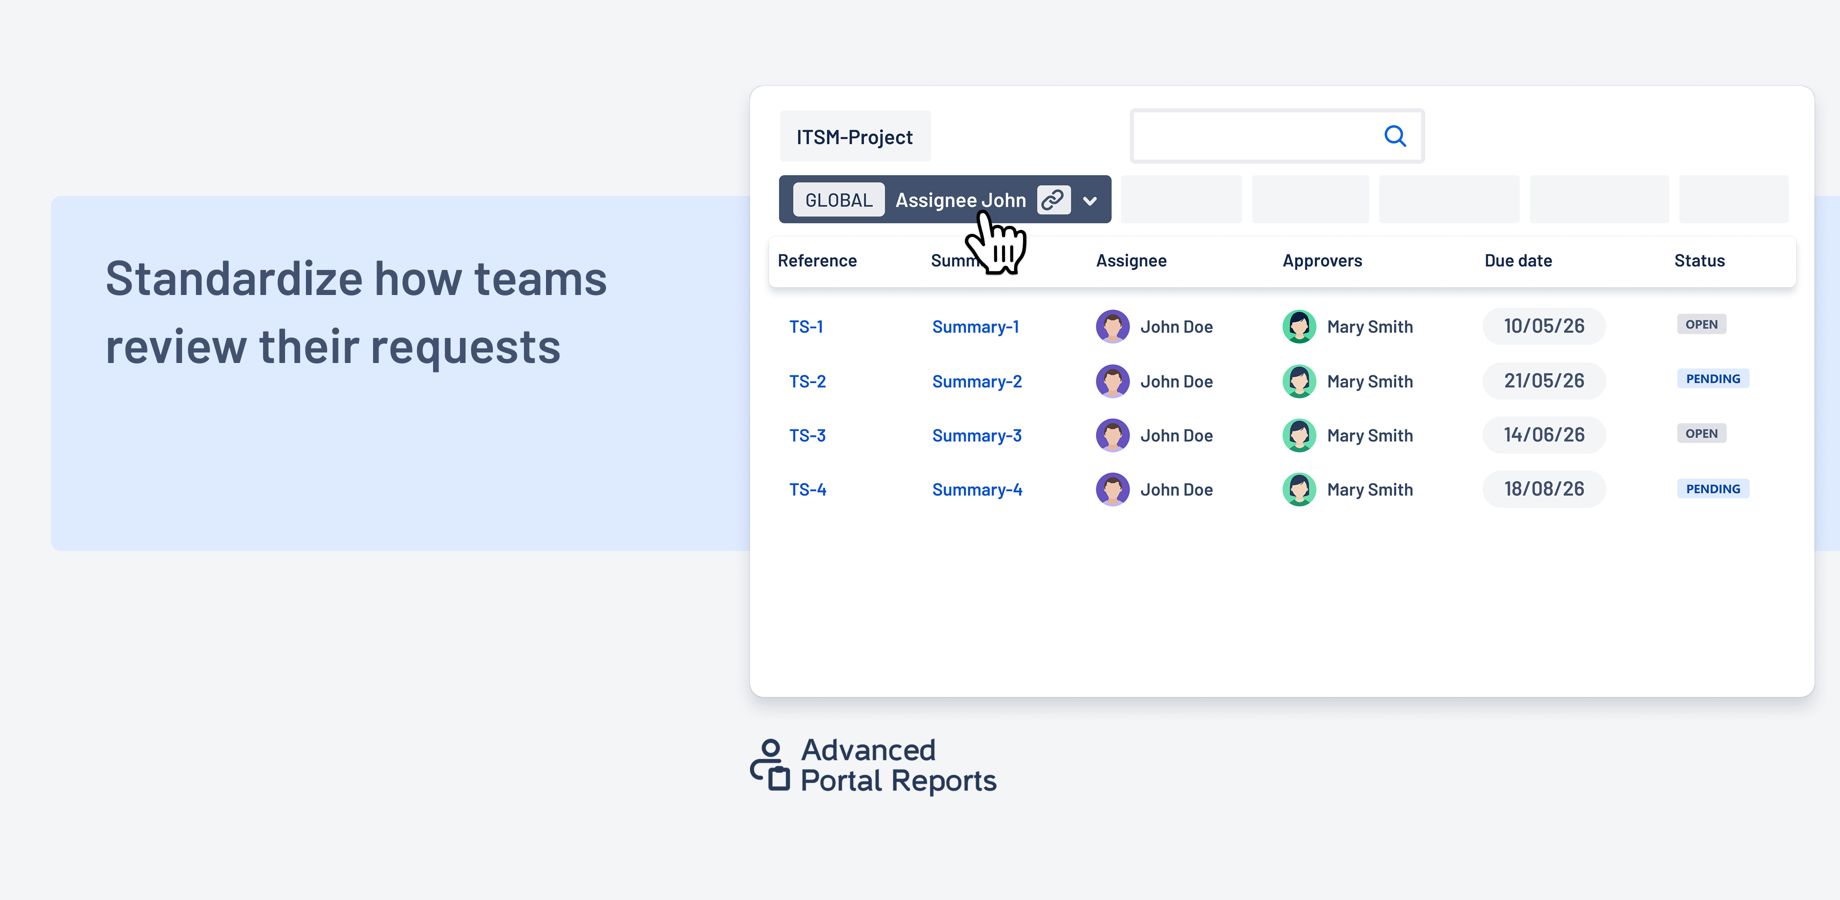This screenshot has height=900, width=1840.
Task: Click John Doe avatar in TS-1 row
Action: click(x=1112, y=326)
